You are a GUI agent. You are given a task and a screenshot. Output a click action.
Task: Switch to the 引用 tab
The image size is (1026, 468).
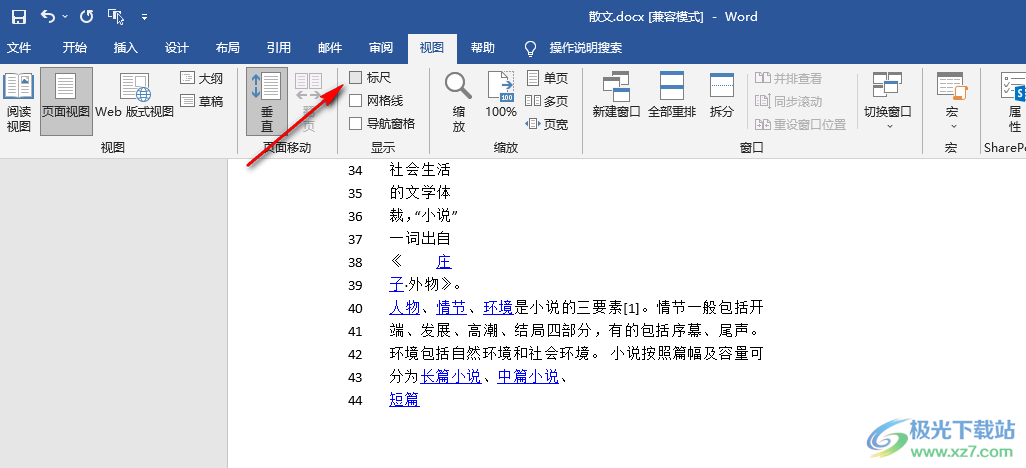click(279, 48)
